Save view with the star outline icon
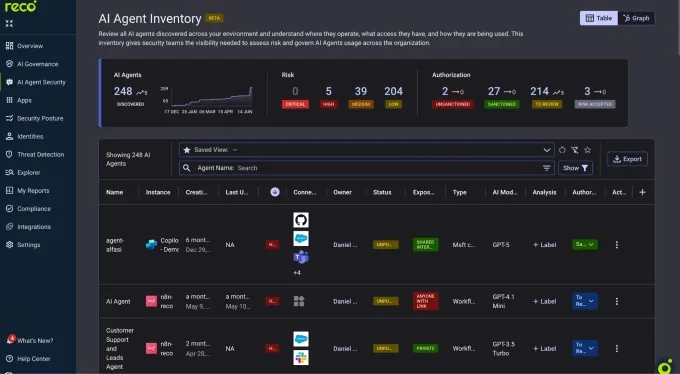 pyautogui.click(x=587, y=150)
